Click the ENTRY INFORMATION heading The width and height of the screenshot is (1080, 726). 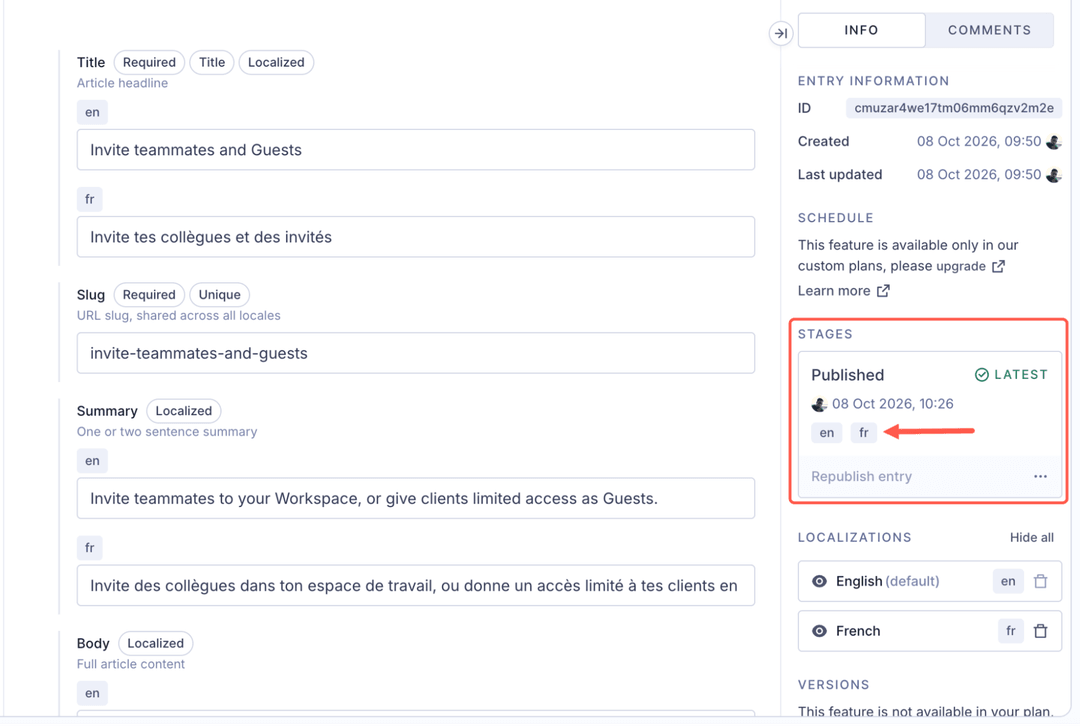tap(873, 81)
